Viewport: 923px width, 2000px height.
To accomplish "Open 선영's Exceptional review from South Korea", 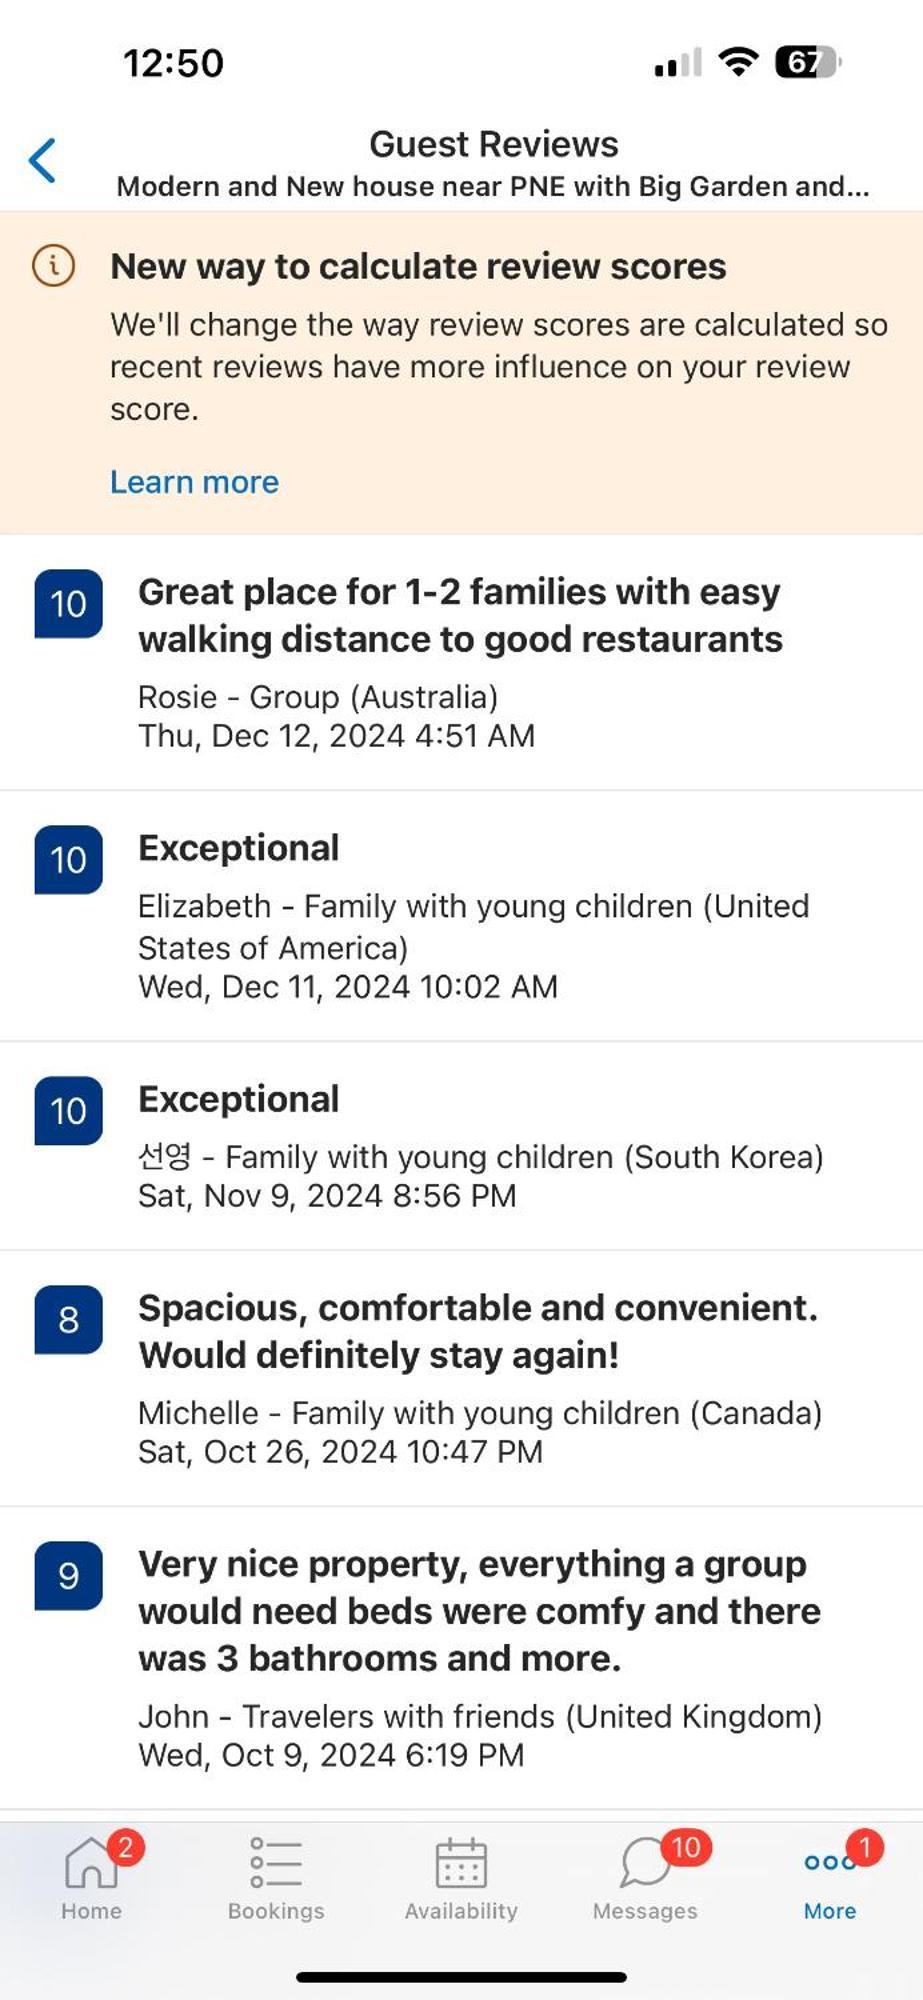I will 461,1146.
